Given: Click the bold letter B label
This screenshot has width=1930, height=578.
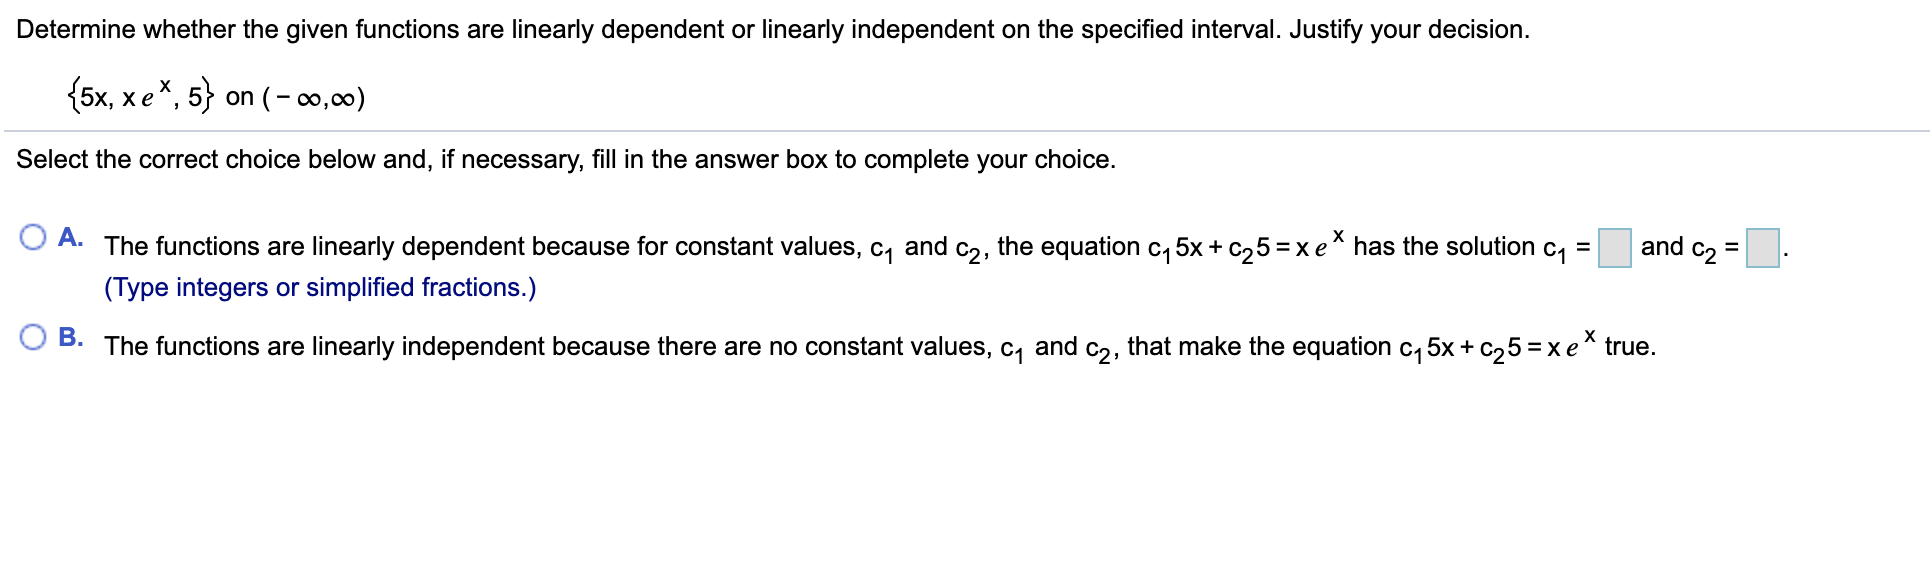Looking at the screenshot, I should 70,337.
